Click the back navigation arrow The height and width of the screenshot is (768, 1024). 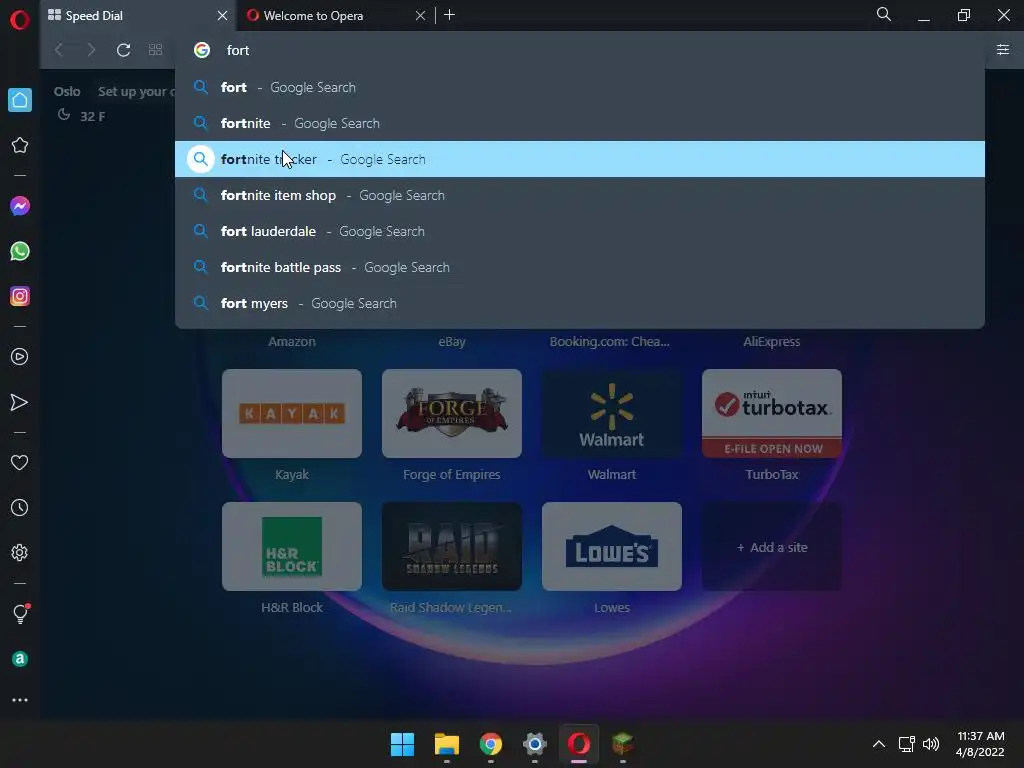(59, 50)
